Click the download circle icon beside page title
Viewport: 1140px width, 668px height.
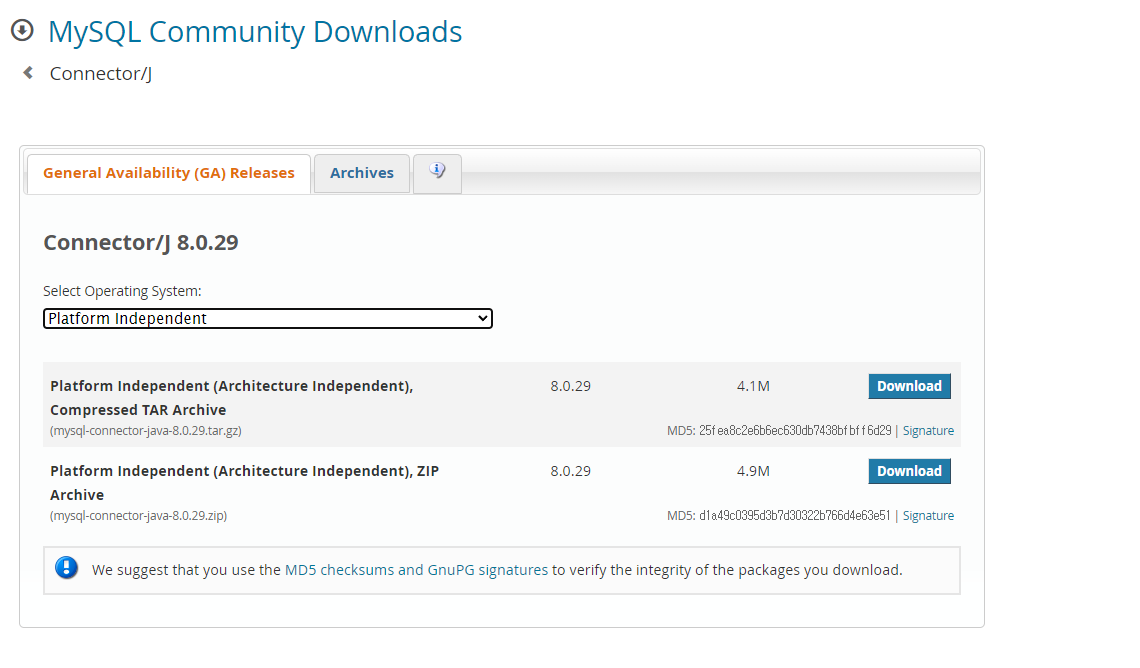(22, 31)
